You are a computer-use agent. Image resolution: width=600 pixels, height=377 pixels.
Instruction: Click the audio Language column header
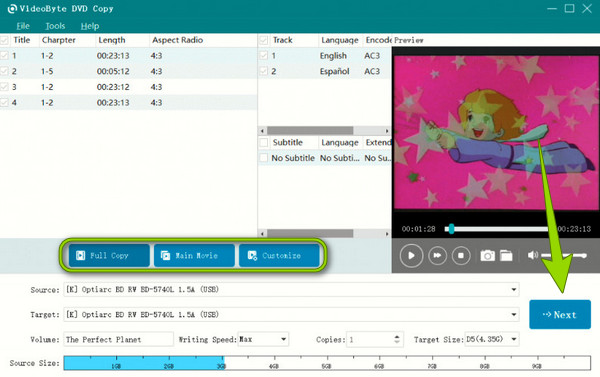(x=340, y=40)
